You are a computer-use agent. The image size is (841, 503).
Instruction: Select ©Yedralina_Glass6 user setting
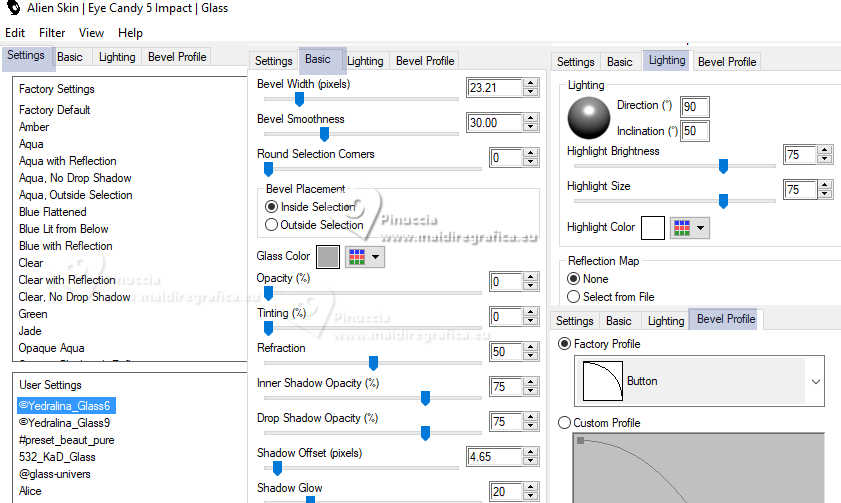(x=66, y=406)
